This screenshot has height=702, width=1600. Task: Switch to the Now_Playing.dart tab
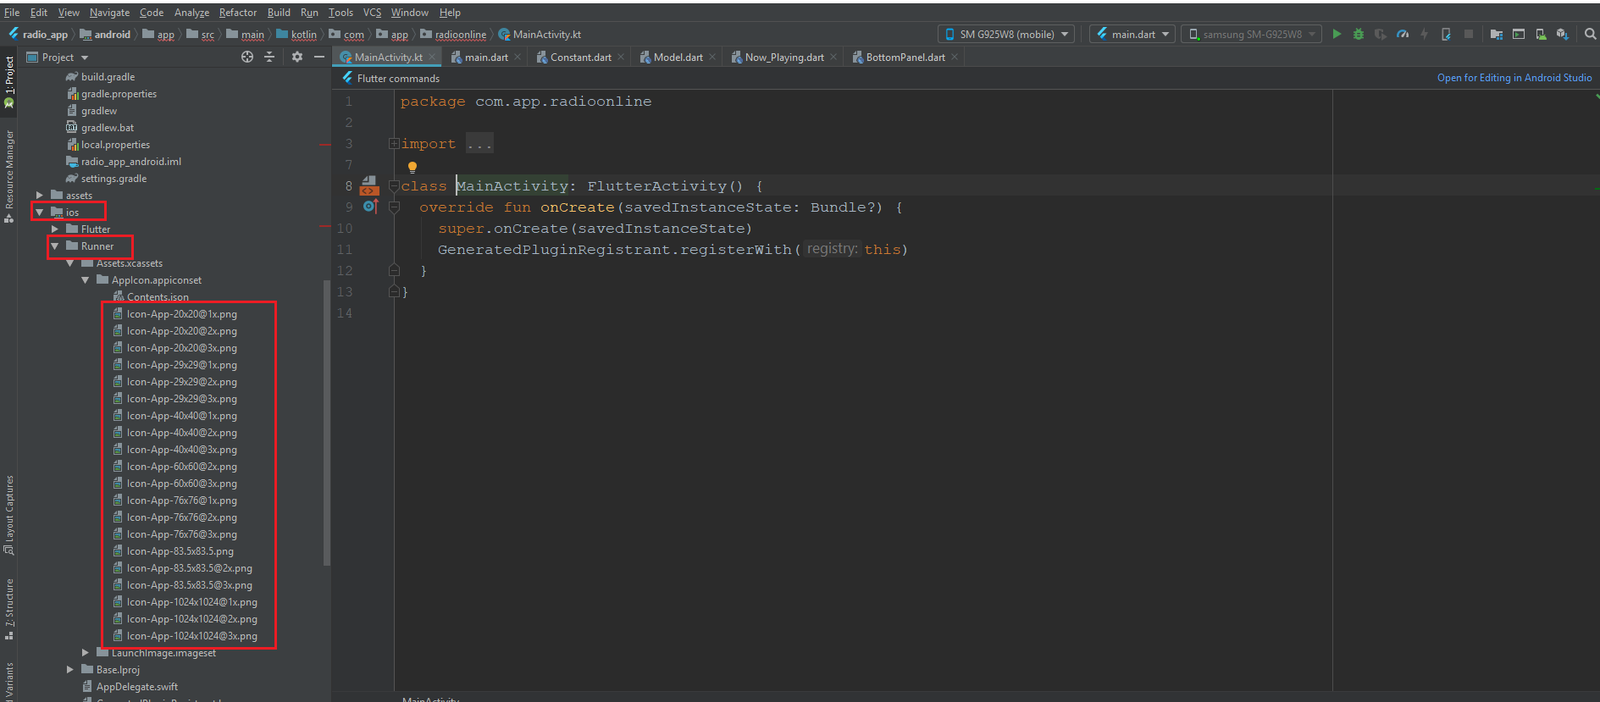click(783, 57)
